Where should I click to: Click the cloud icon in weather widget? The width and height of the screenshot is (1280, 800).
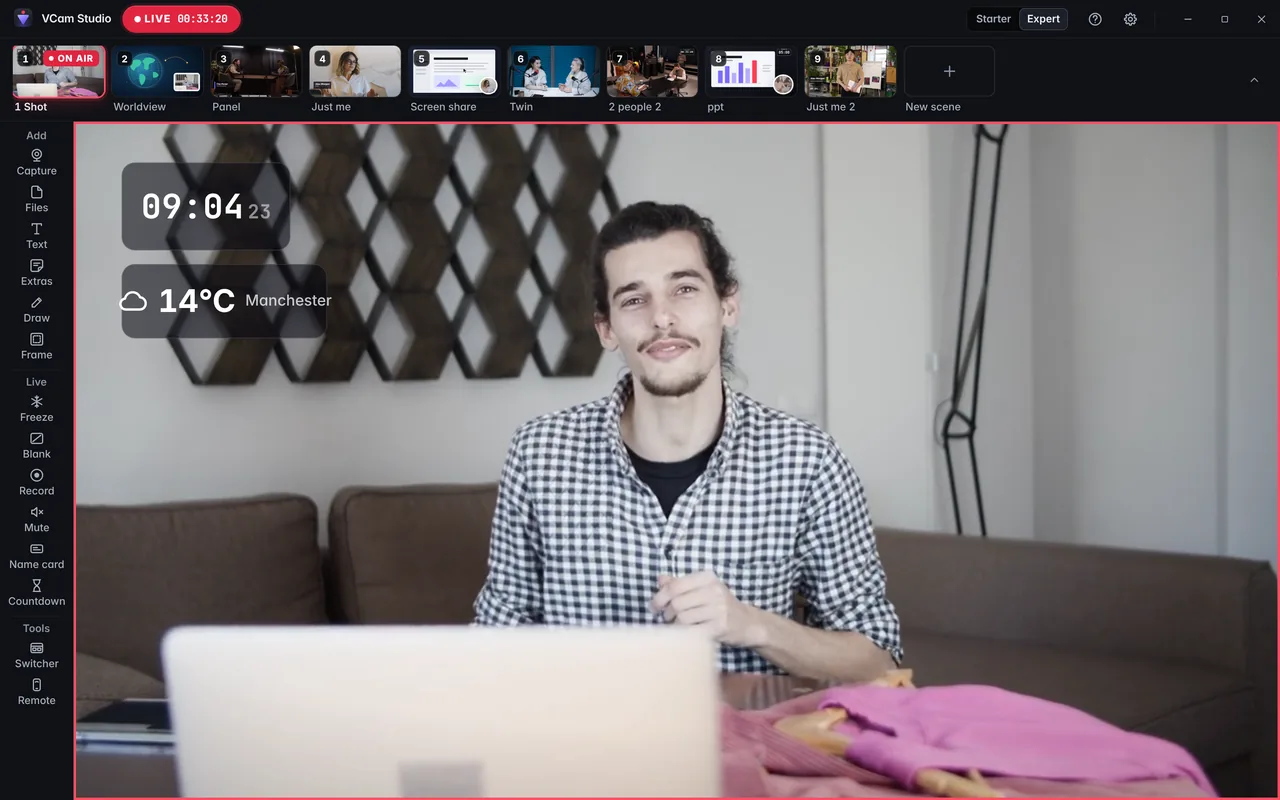(133, 301)
